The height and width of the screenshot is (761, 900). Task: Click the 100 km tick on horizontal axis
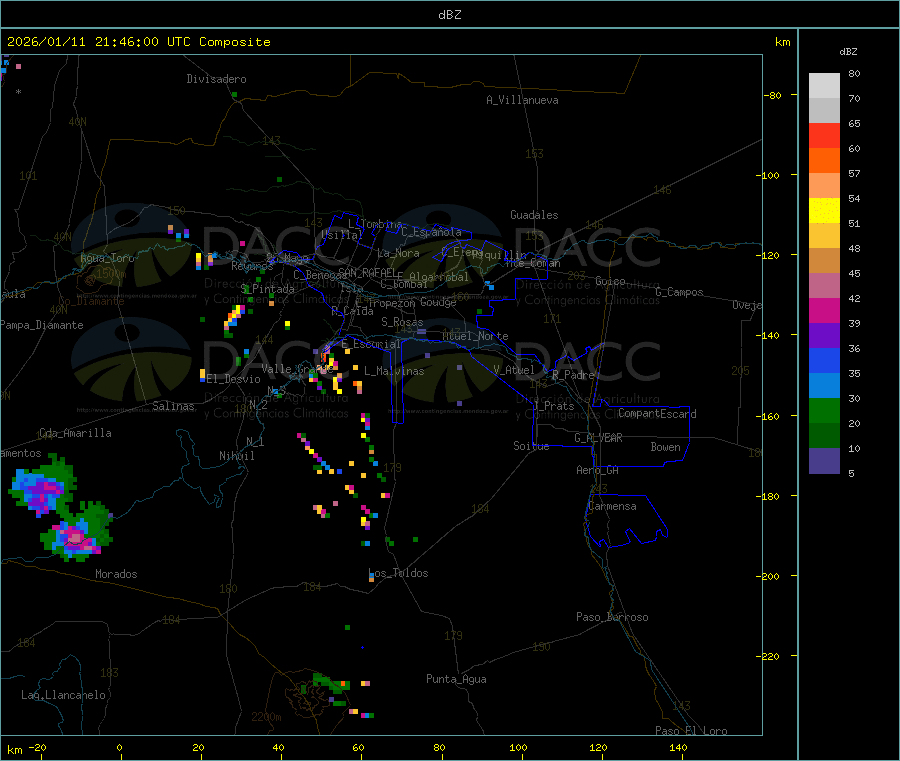[518, 747]
